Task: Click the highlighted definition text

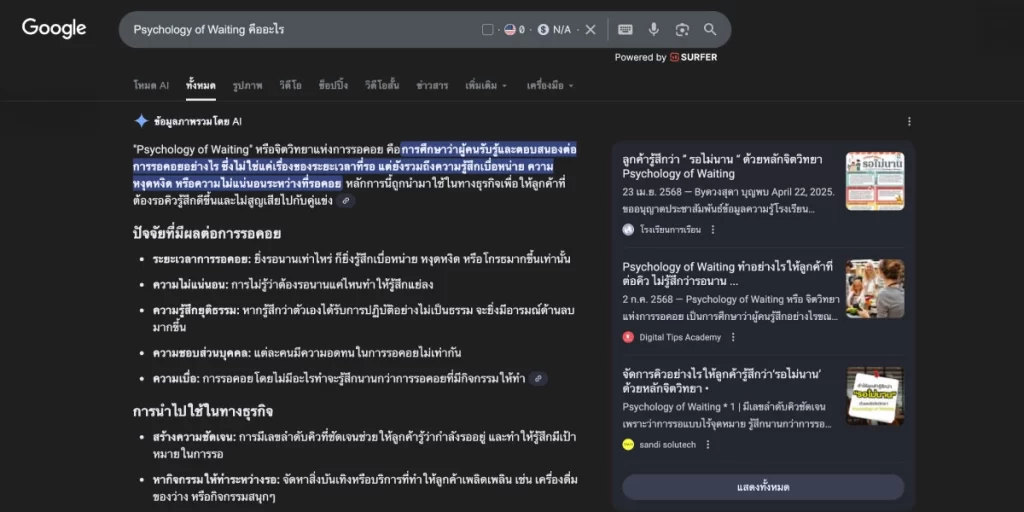Action: tap(353, 166)
